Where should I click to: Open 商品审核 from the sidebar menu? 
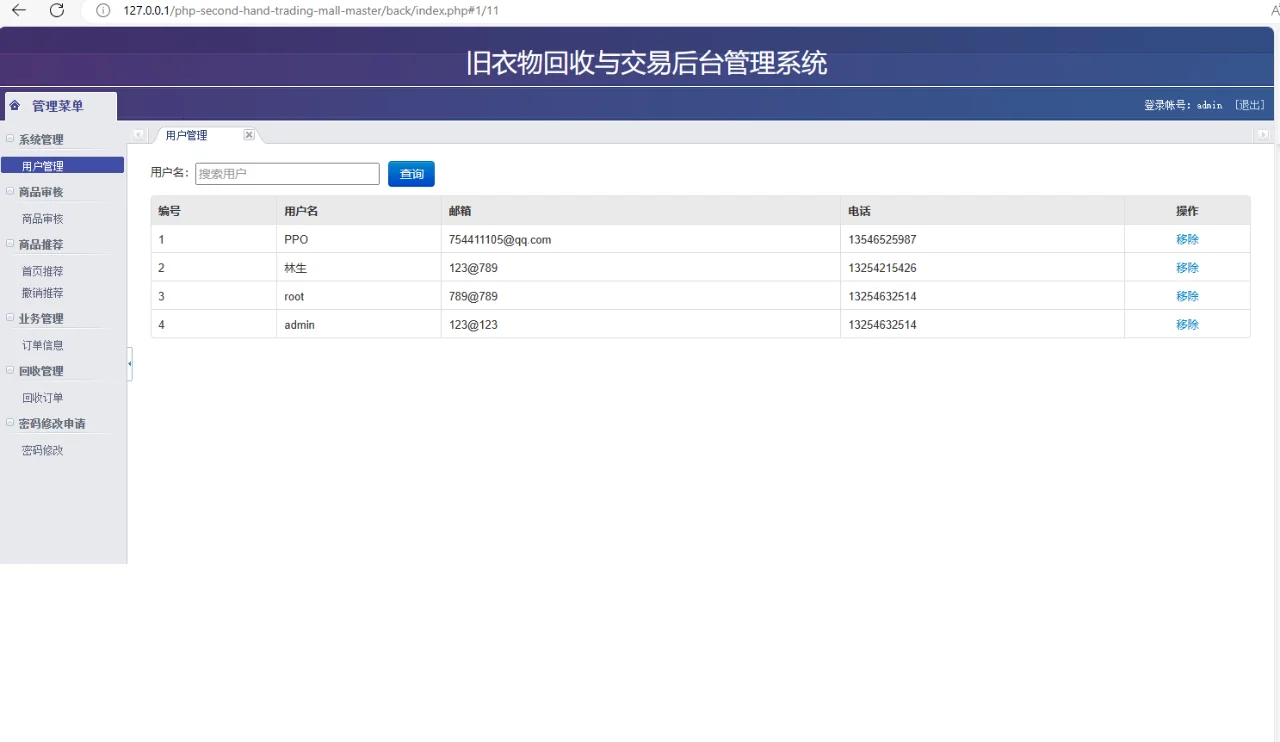click(42, 218)
